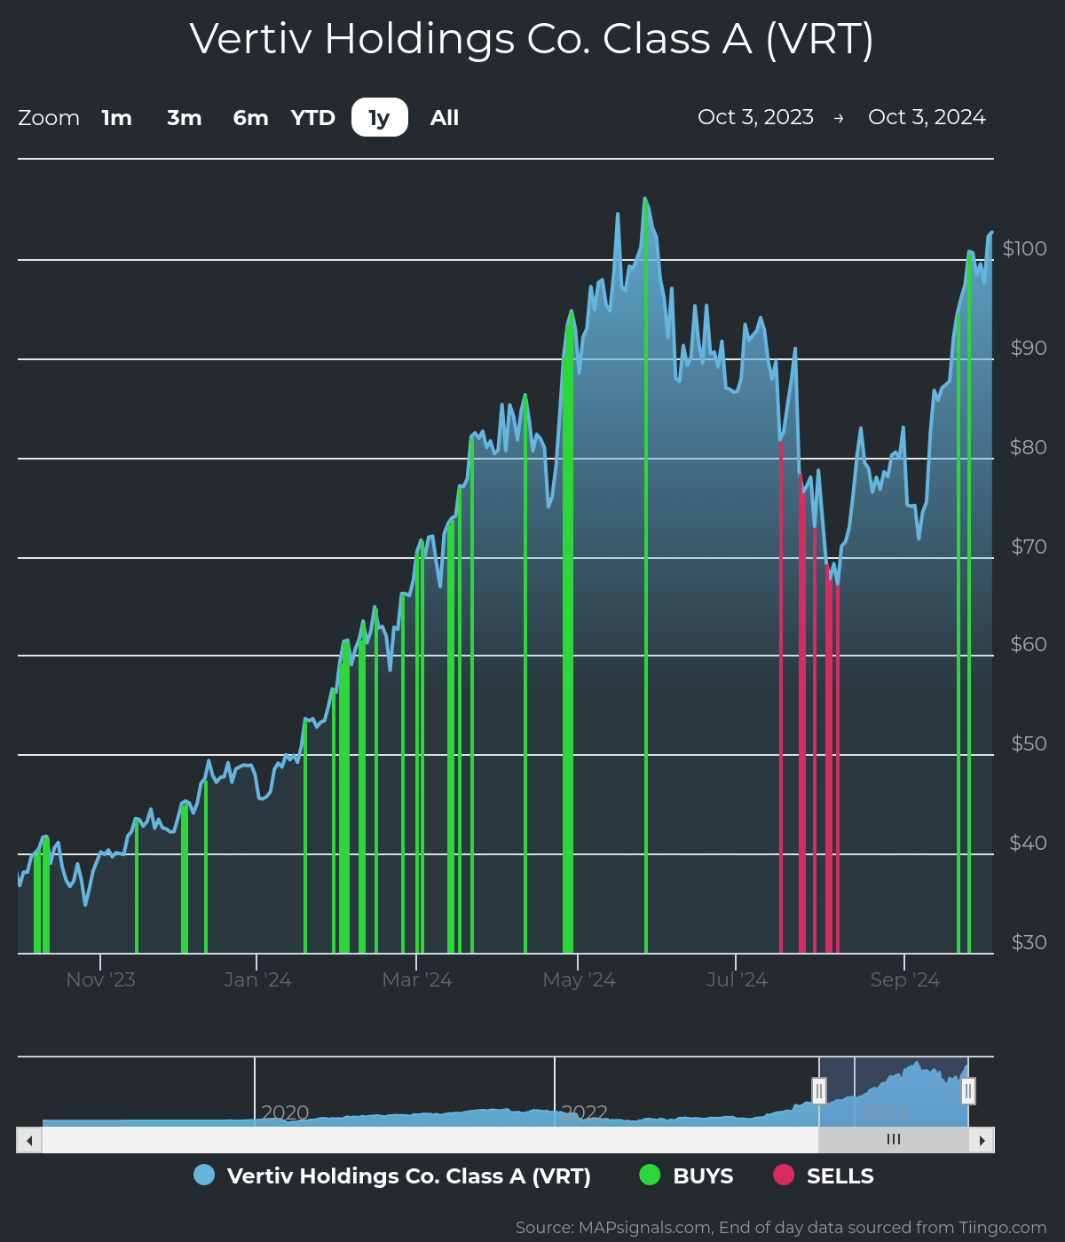Select the 6m zoom range
This screenshot has height=1242, width=1065.
coord(251,118)
